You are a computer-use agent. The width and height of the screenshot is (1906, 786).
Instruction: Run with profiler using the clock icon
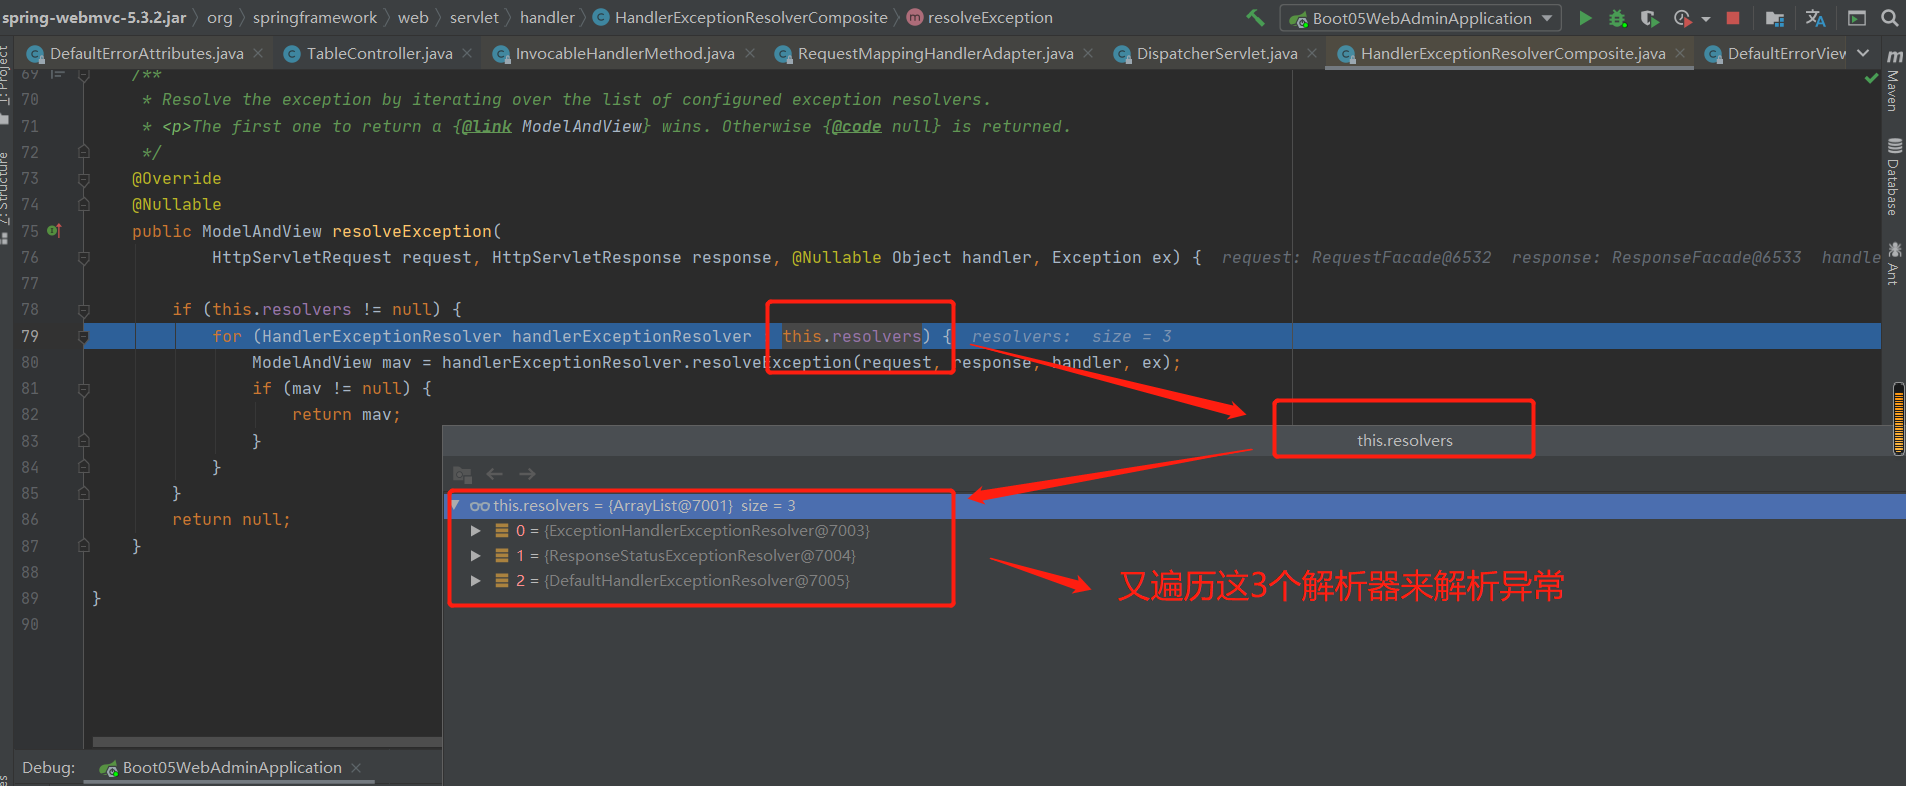1682,18
